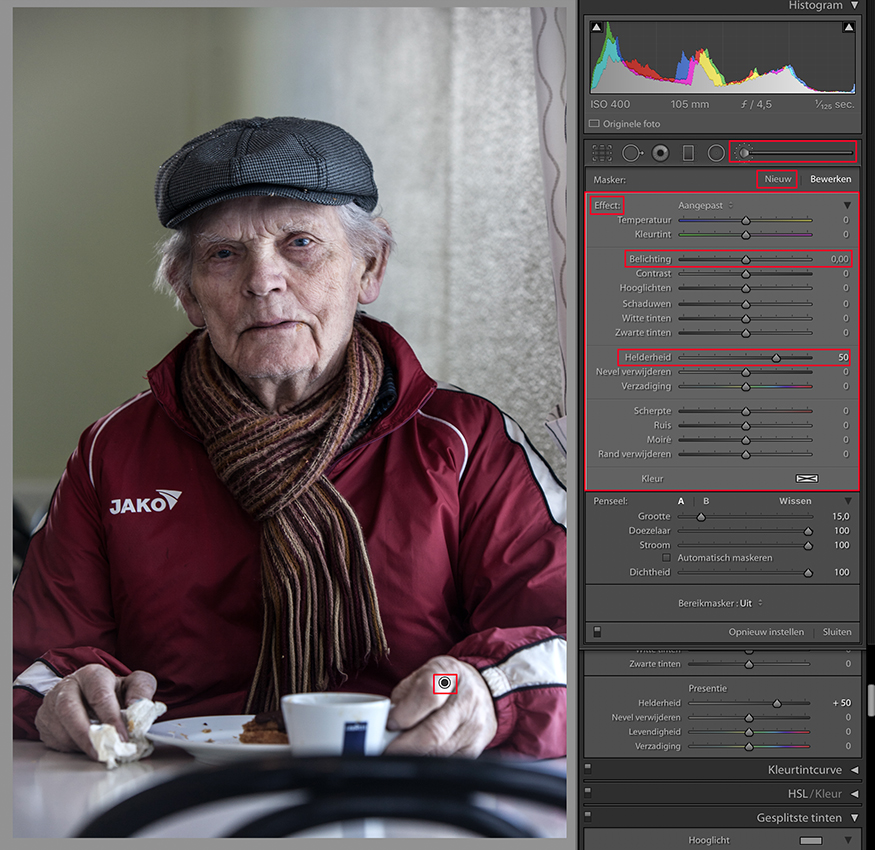Screen dimensions: 875x850
Task: Click the right panel scrollbar
Action: (870, 700)
